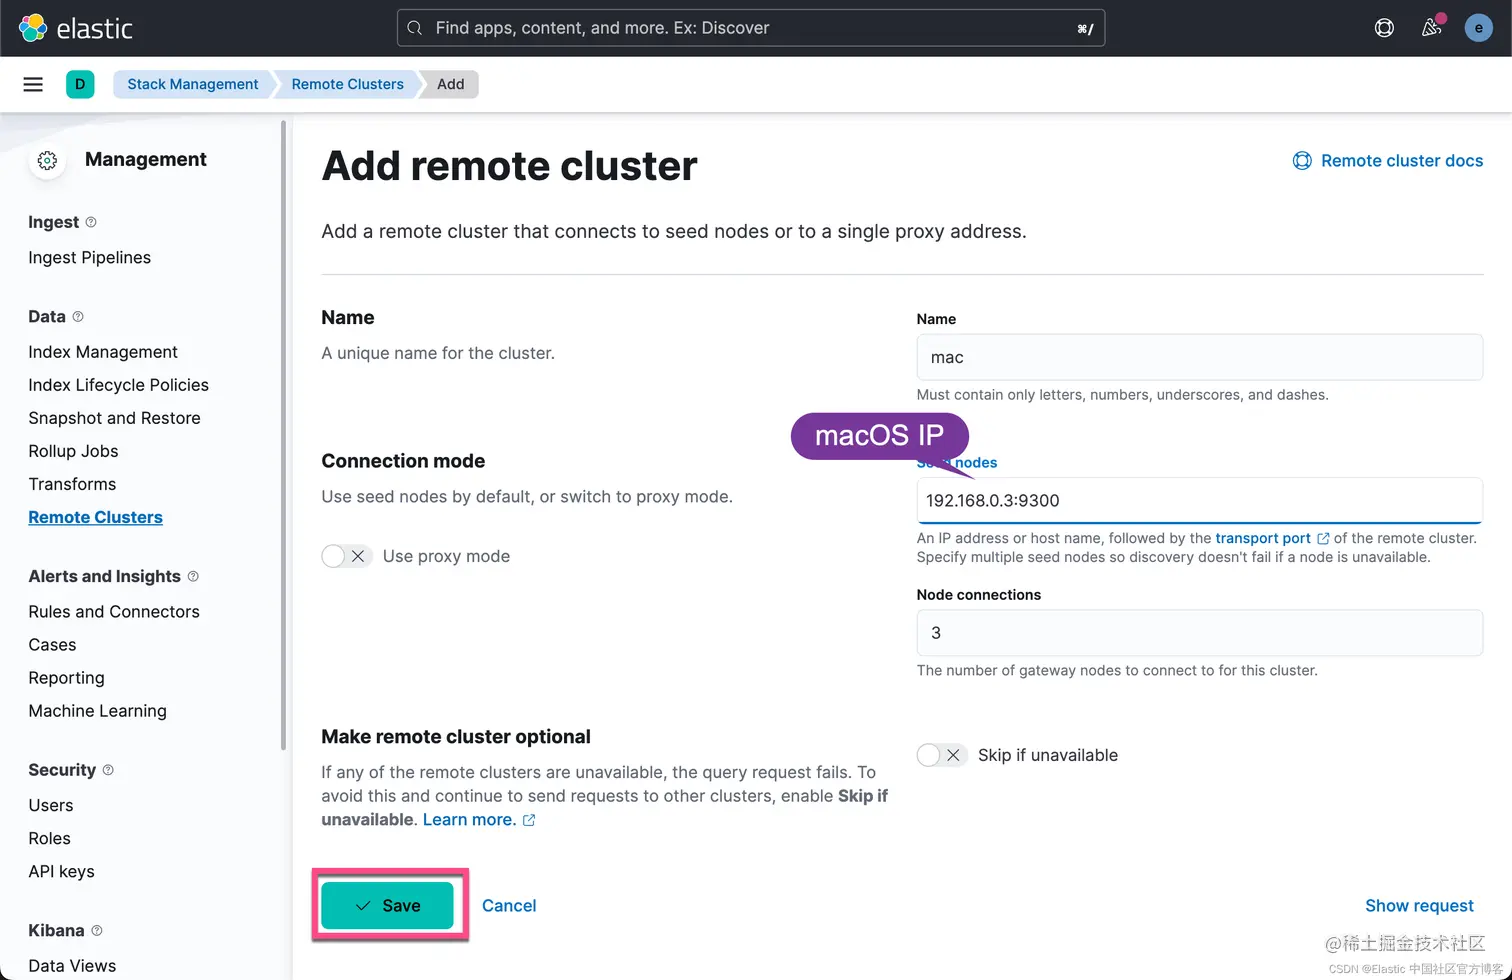Click the Add breadcrumb

point(450,84)
